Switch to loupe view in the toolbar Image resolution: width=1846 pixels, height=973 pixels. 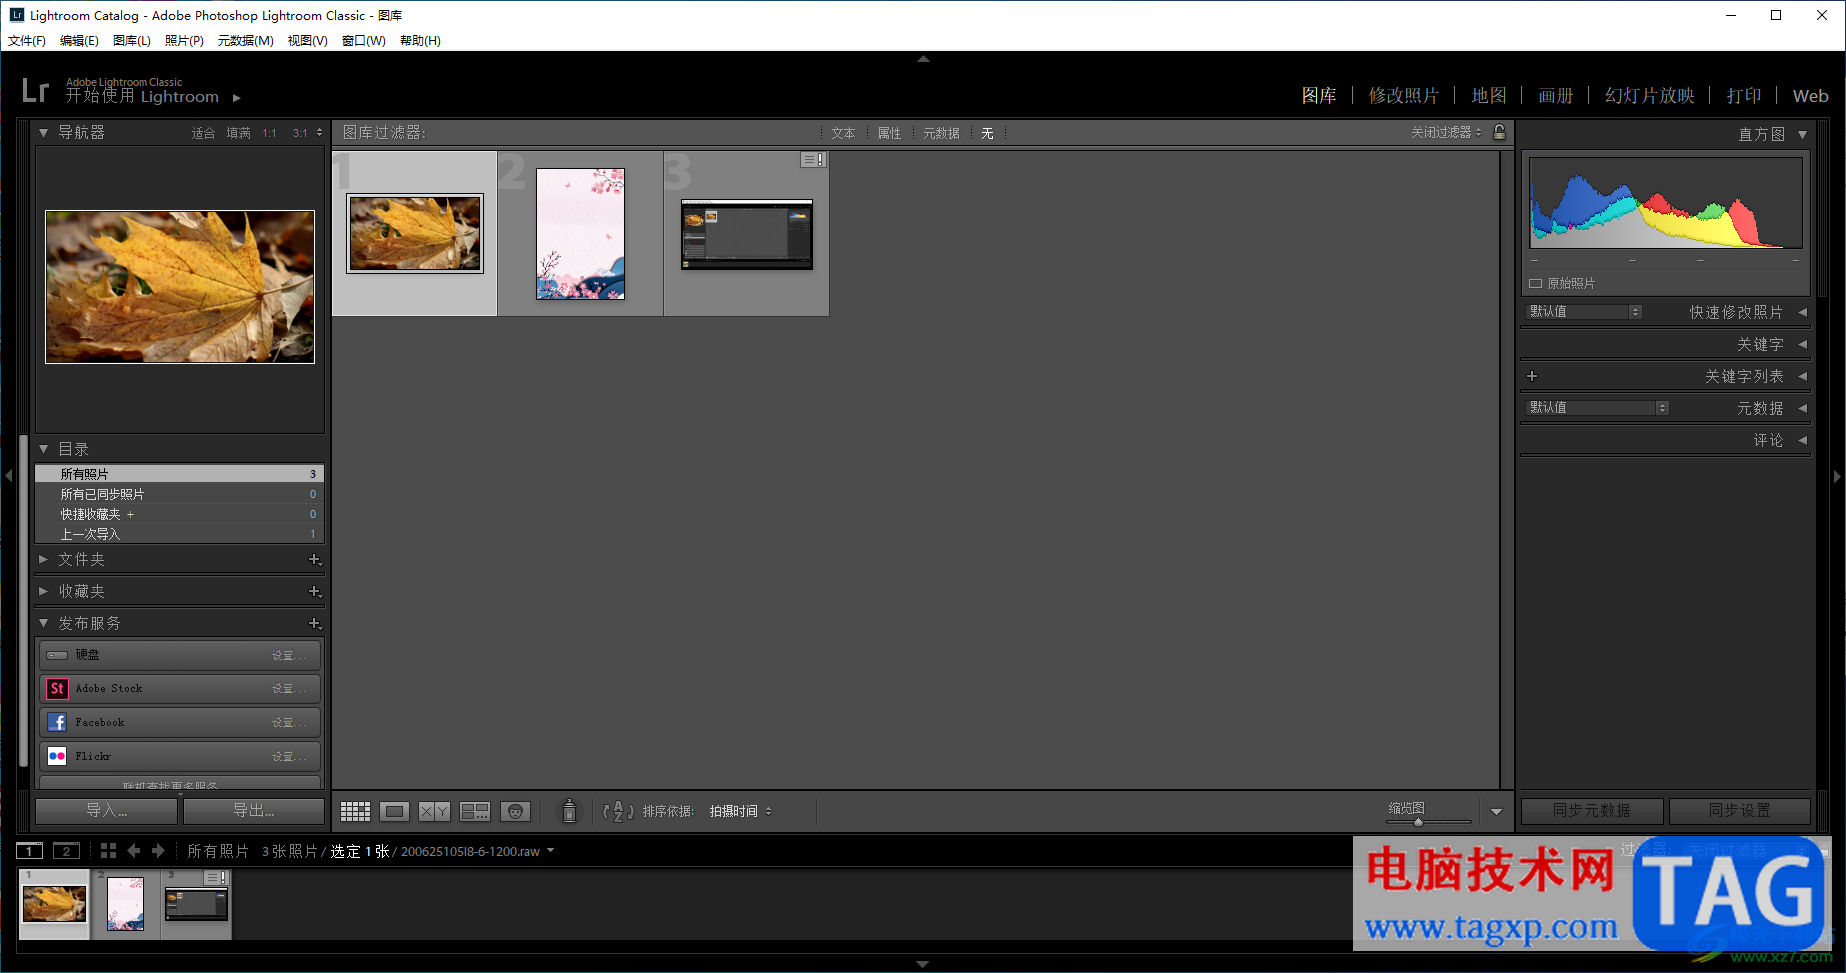tap(395, 811)
